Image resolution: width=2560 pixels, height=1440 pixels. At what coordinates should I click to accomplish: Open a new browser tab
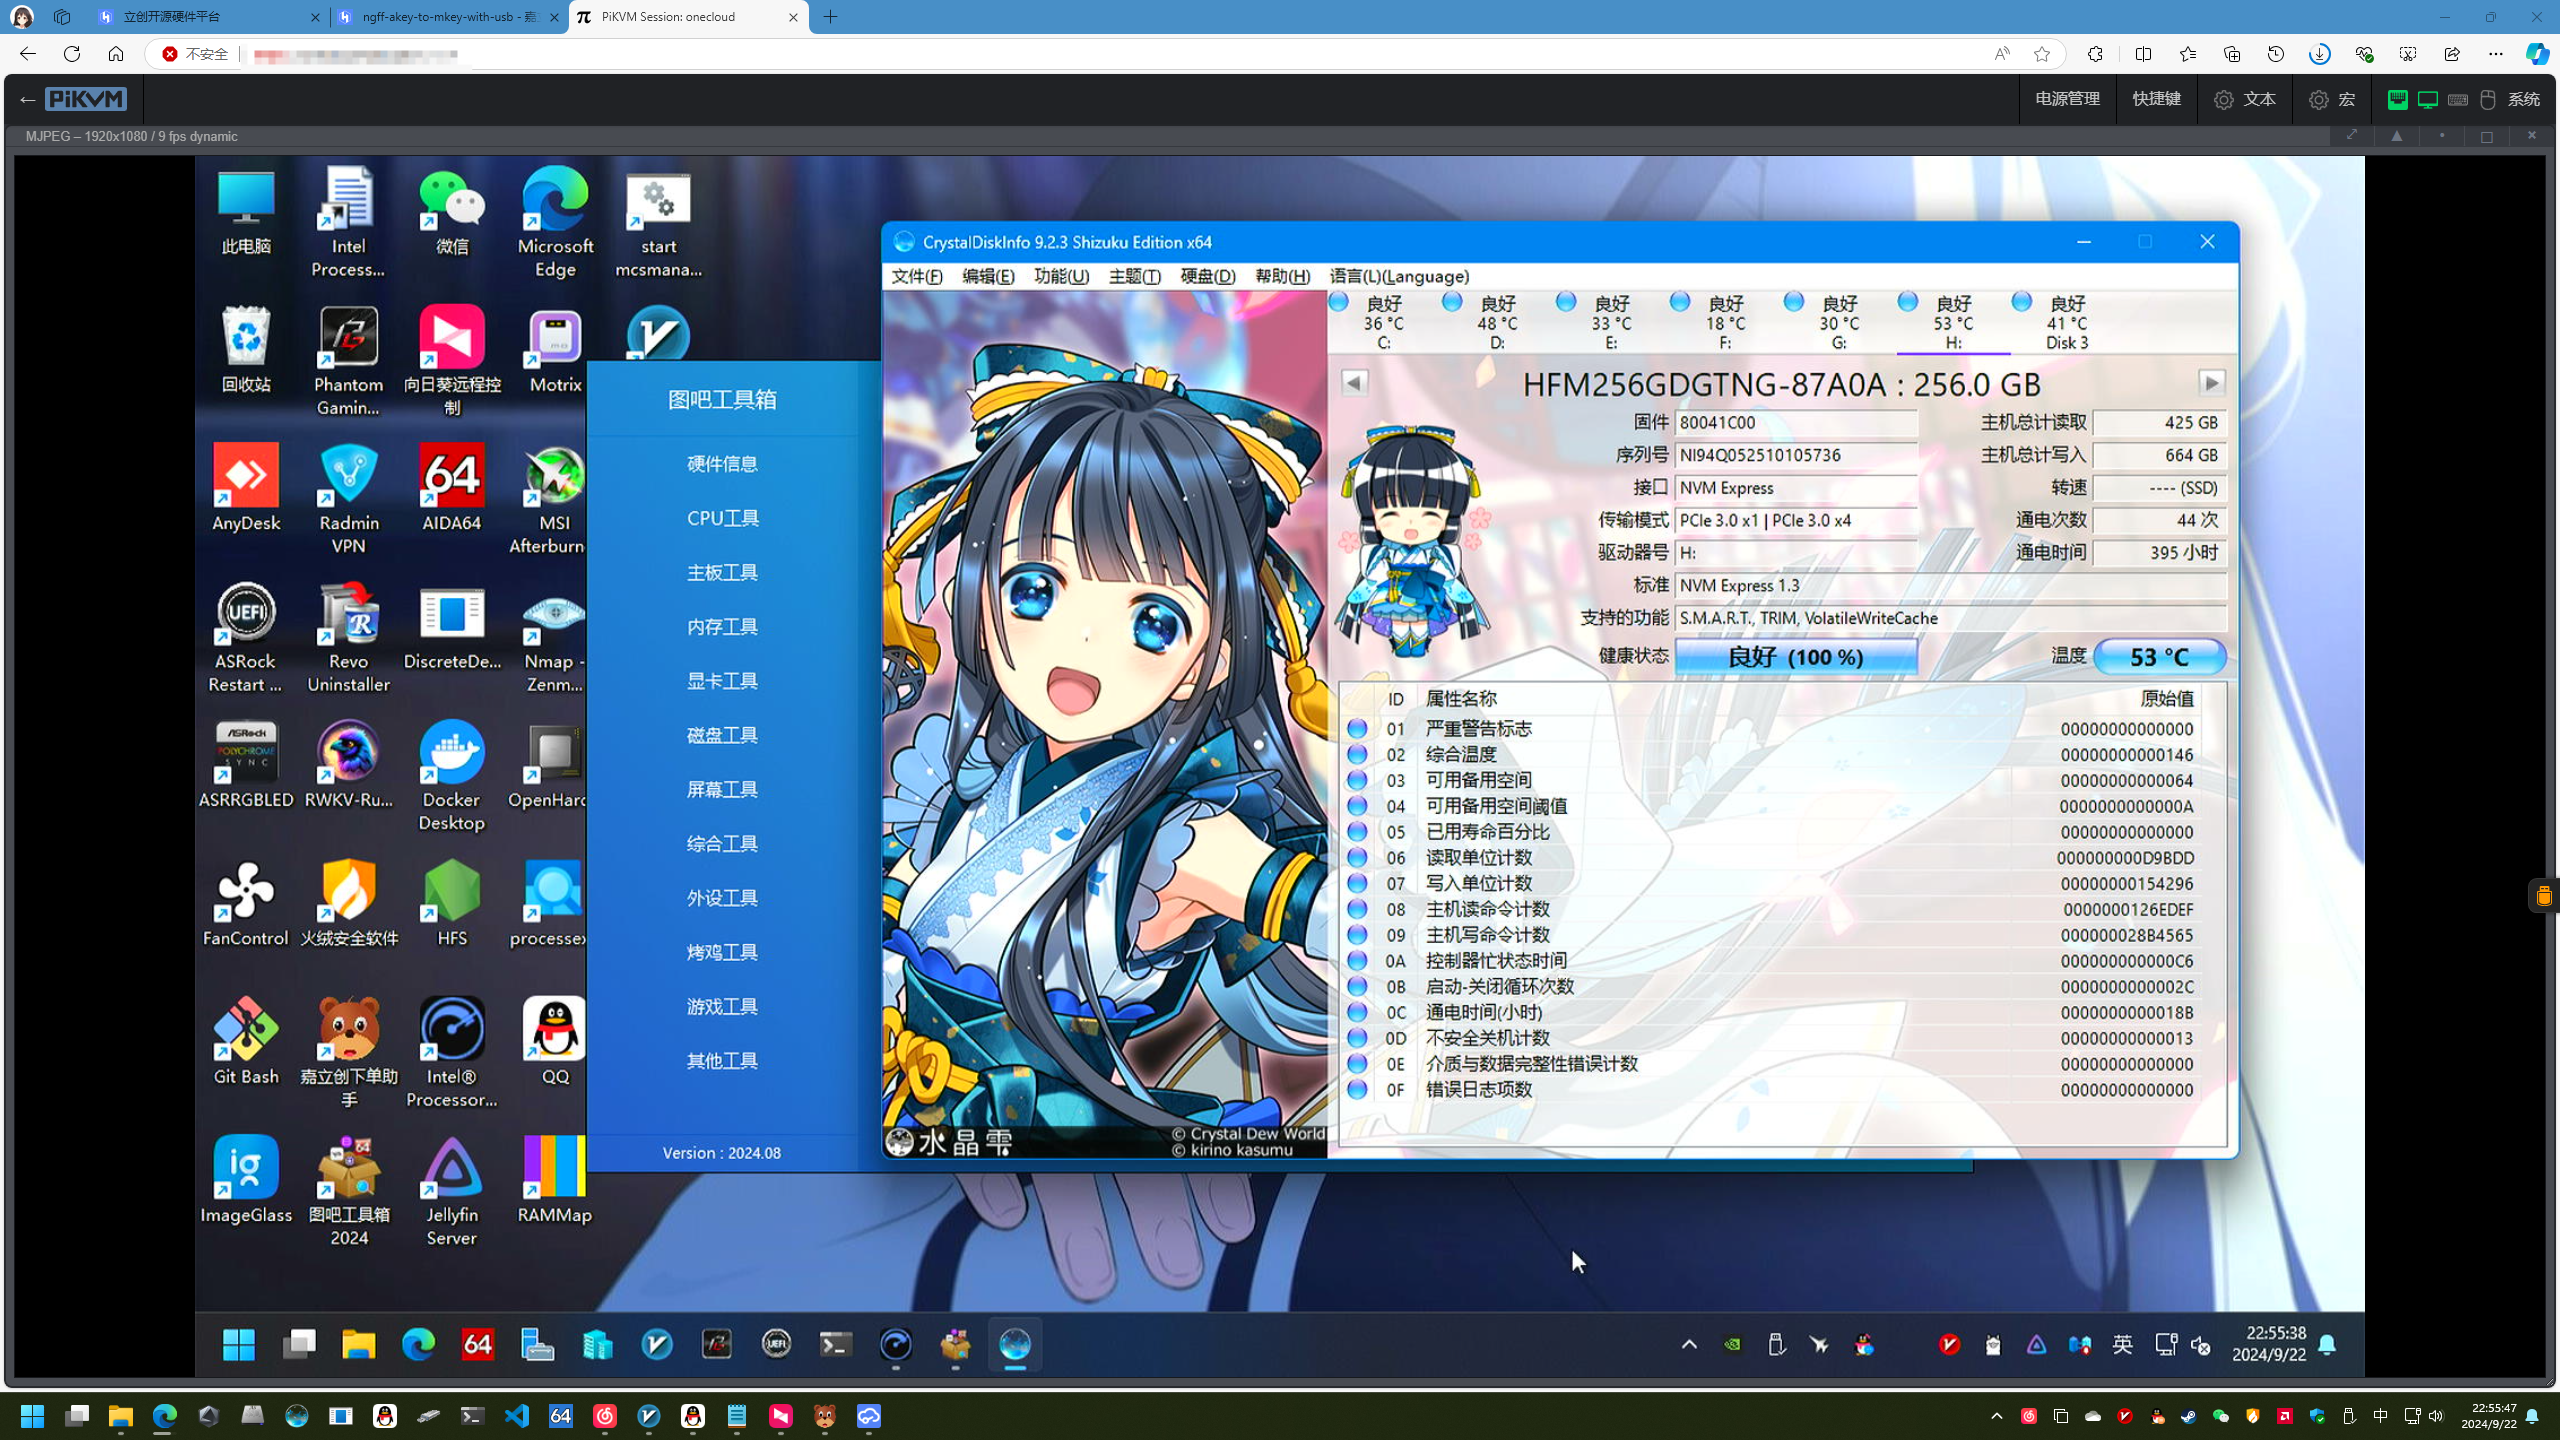[x=831, y=17]
